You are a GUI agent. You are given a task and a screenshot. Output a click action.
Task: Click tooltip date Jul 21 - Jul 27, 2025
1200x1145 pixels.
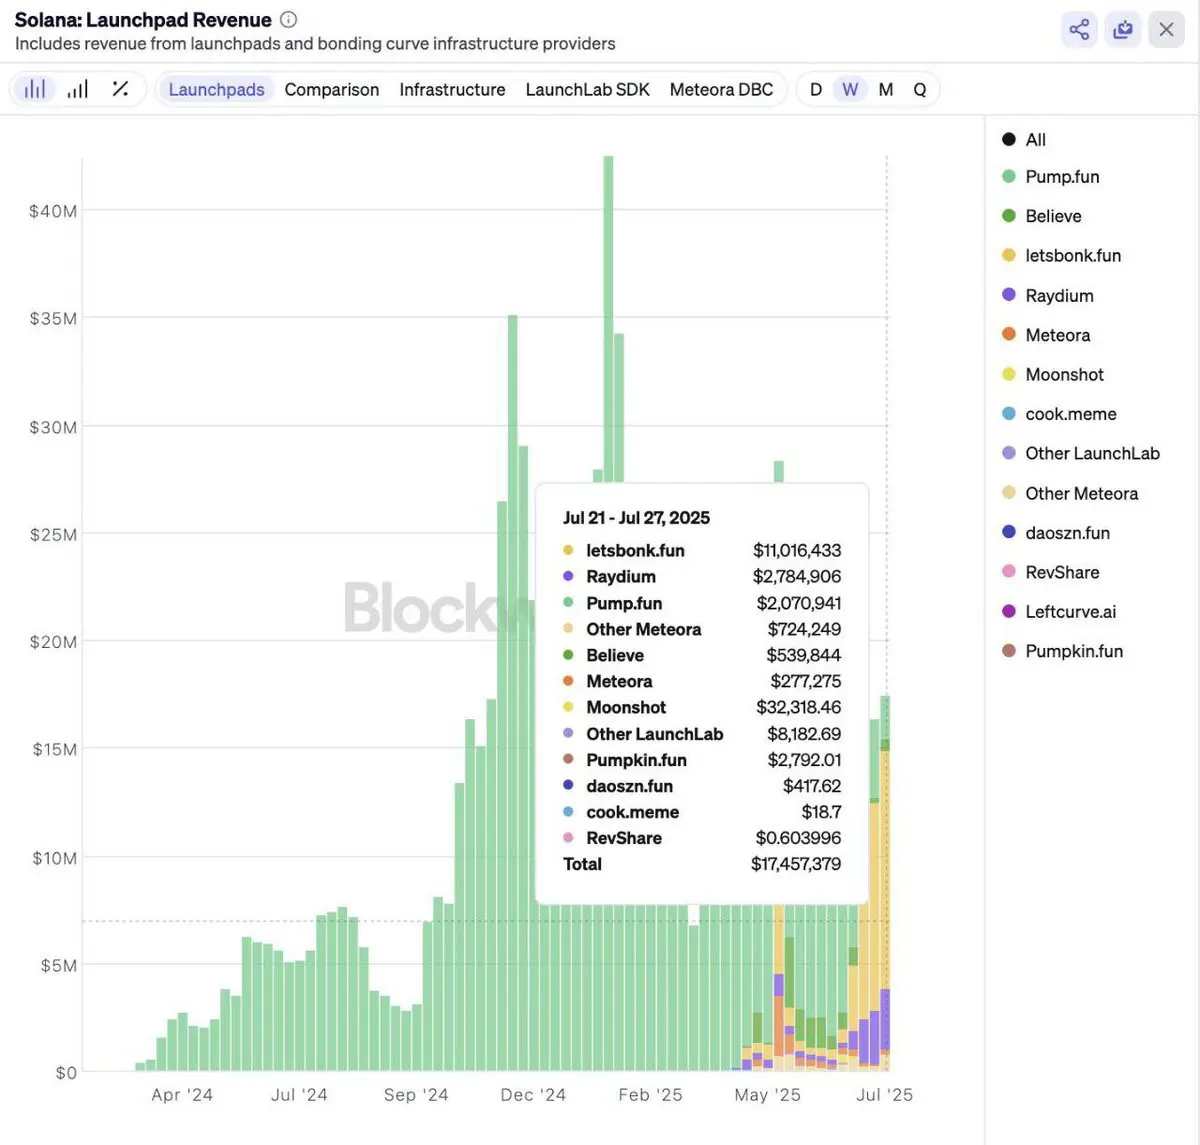click(636, 518)
